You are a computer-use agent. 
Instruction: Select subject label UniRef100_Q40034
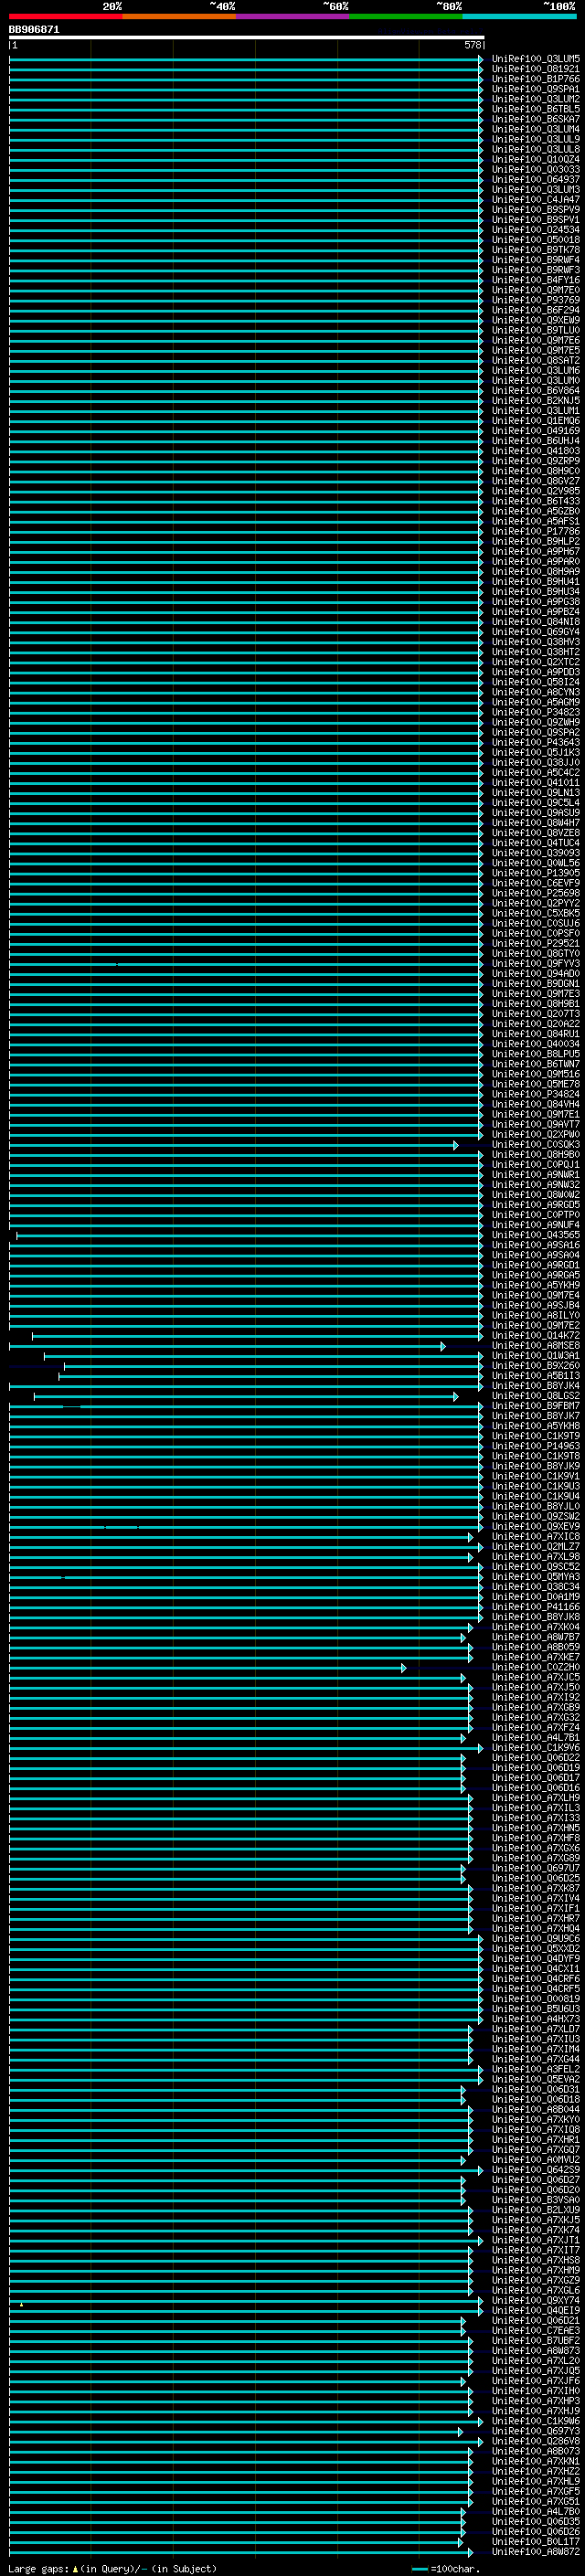point(536,1044)
